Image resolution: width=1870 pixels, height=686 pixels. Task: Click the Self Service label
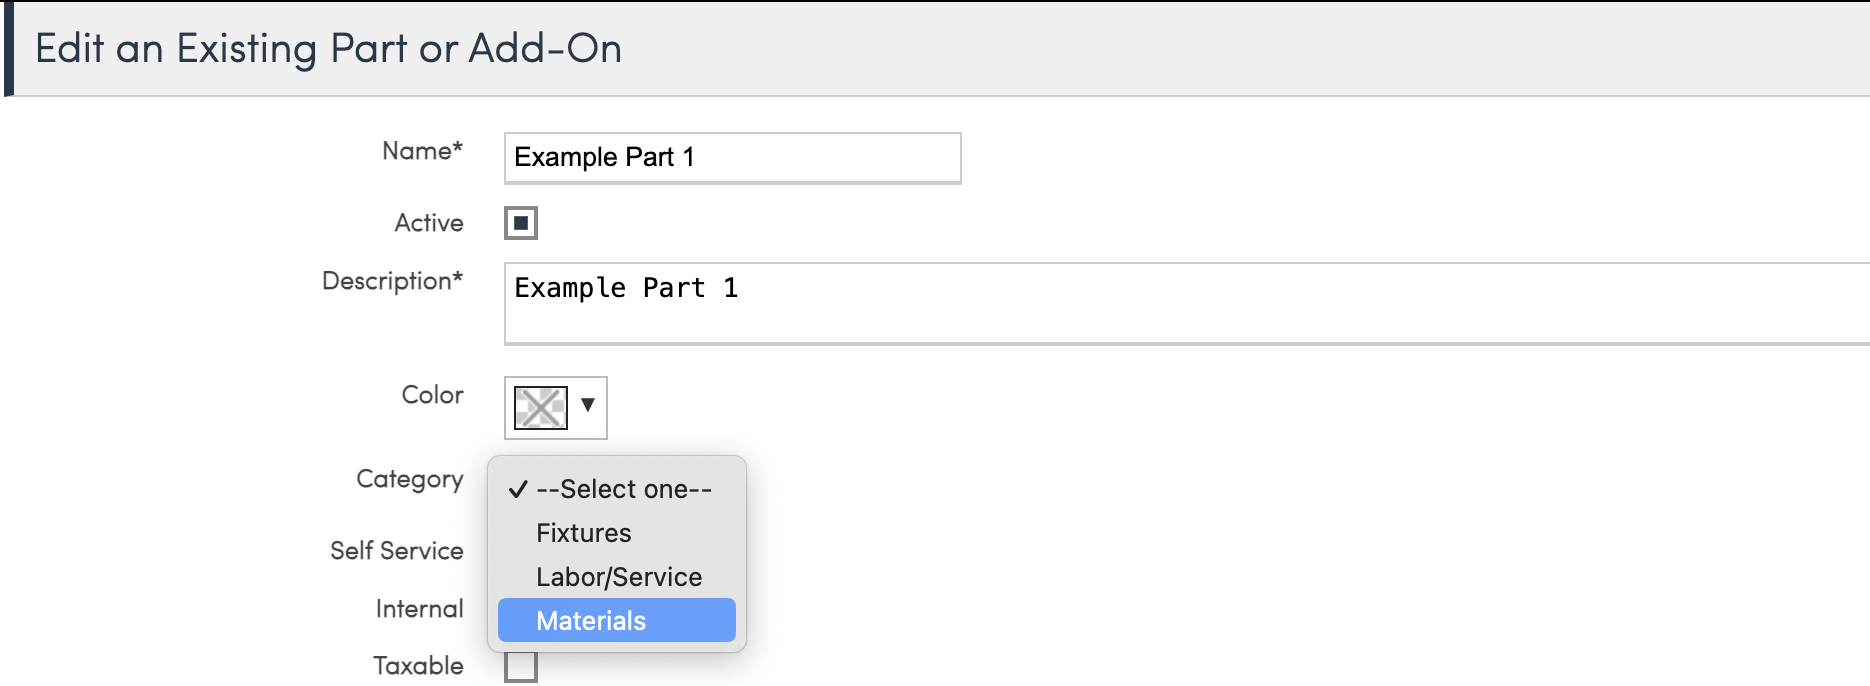[397, 551]
